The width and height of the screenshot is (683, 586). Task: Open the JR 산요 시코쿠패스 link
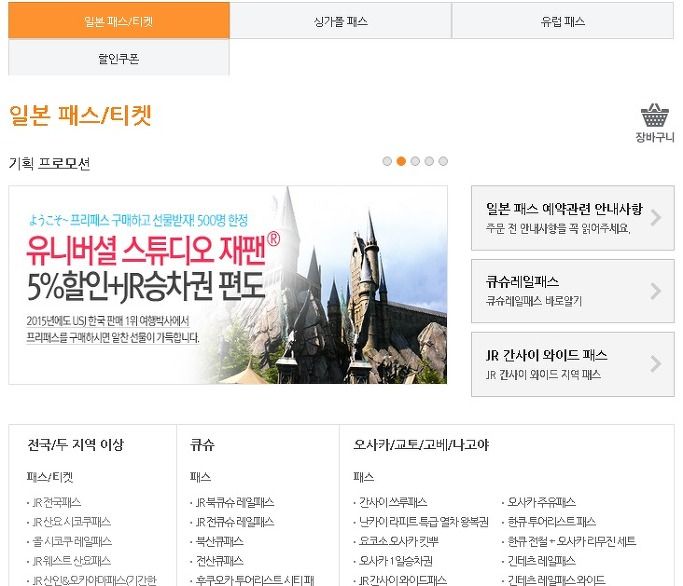point(71,522)
